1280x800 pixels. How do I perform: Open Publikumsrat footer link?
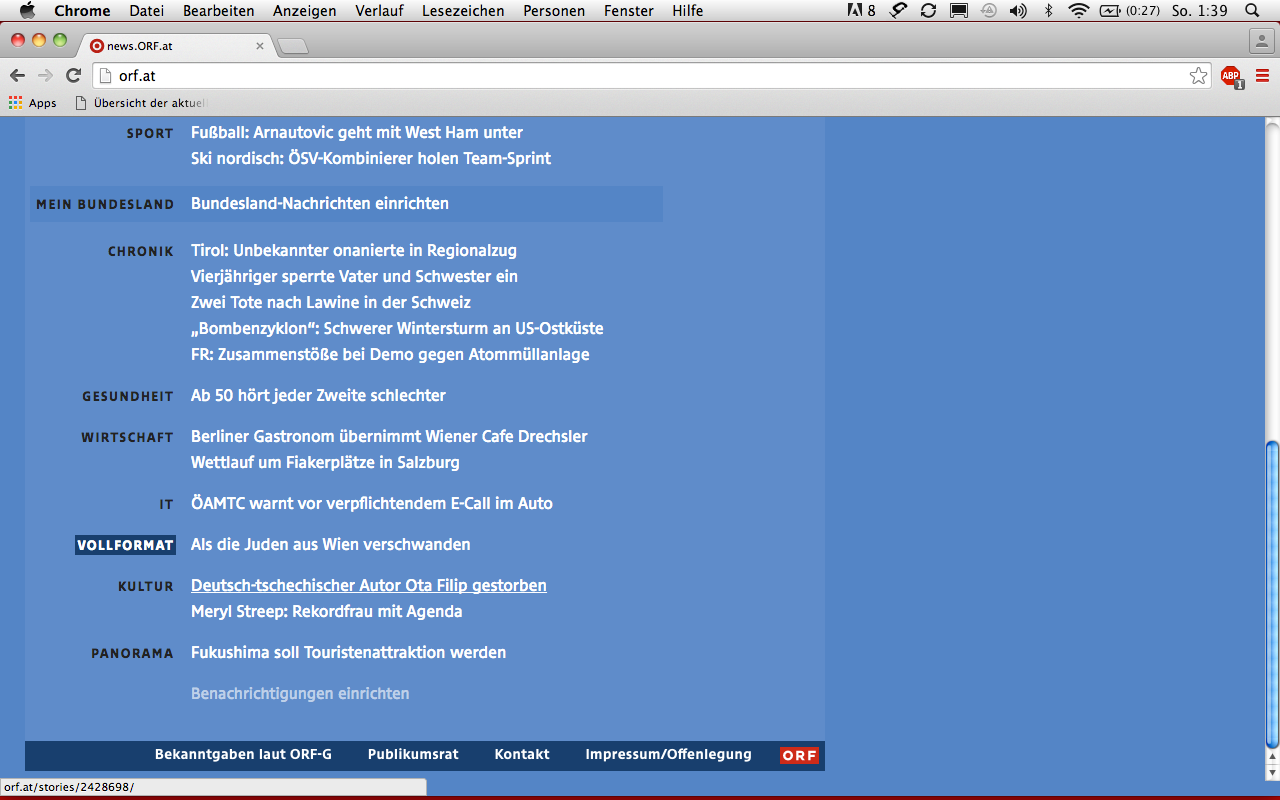[x=413, y=754]
